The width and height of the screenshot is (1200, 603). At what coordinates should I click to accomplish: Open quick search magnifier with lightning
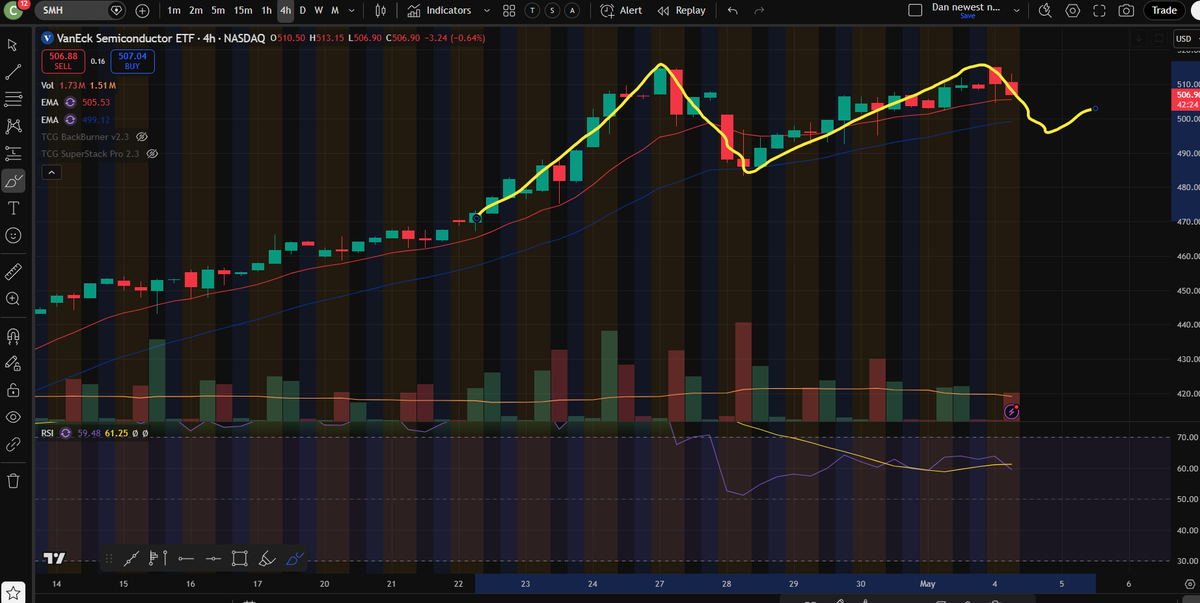[1045, 10]
